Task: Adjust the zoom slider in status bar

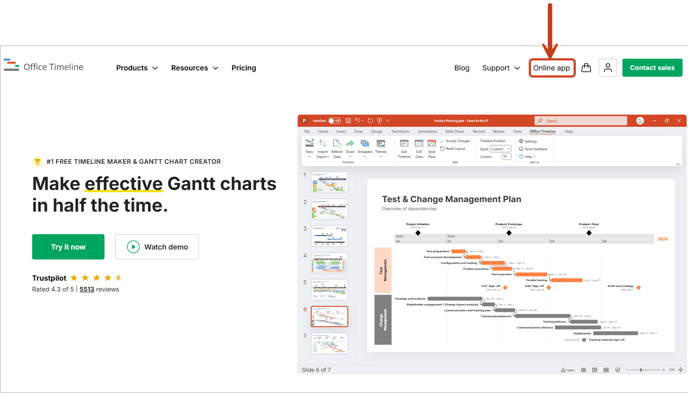Action: click(x=641, y=370)
